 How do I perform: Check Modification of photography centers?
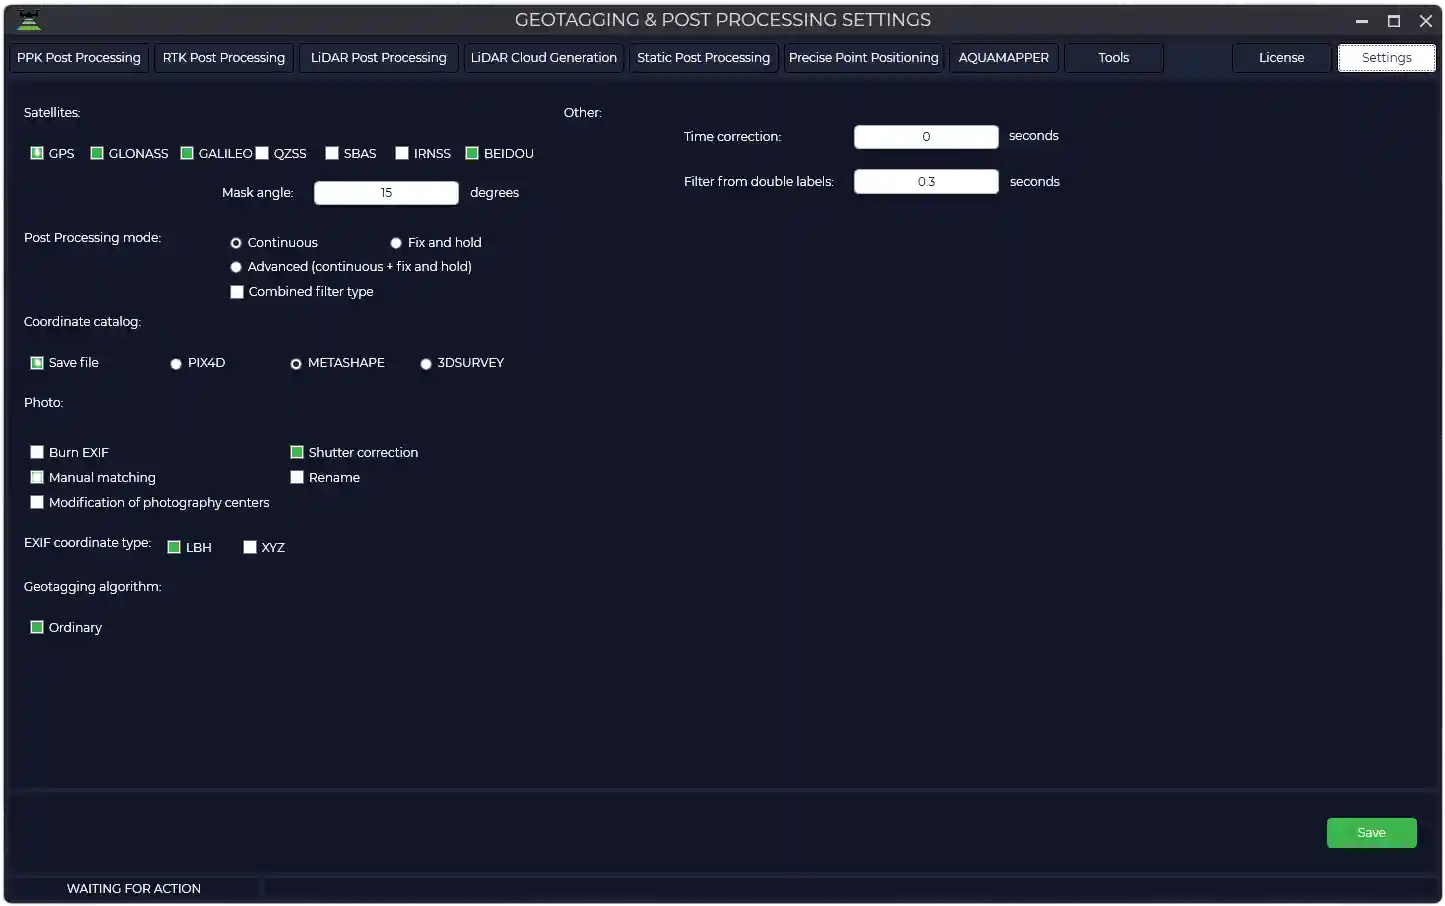click(37, 502)
